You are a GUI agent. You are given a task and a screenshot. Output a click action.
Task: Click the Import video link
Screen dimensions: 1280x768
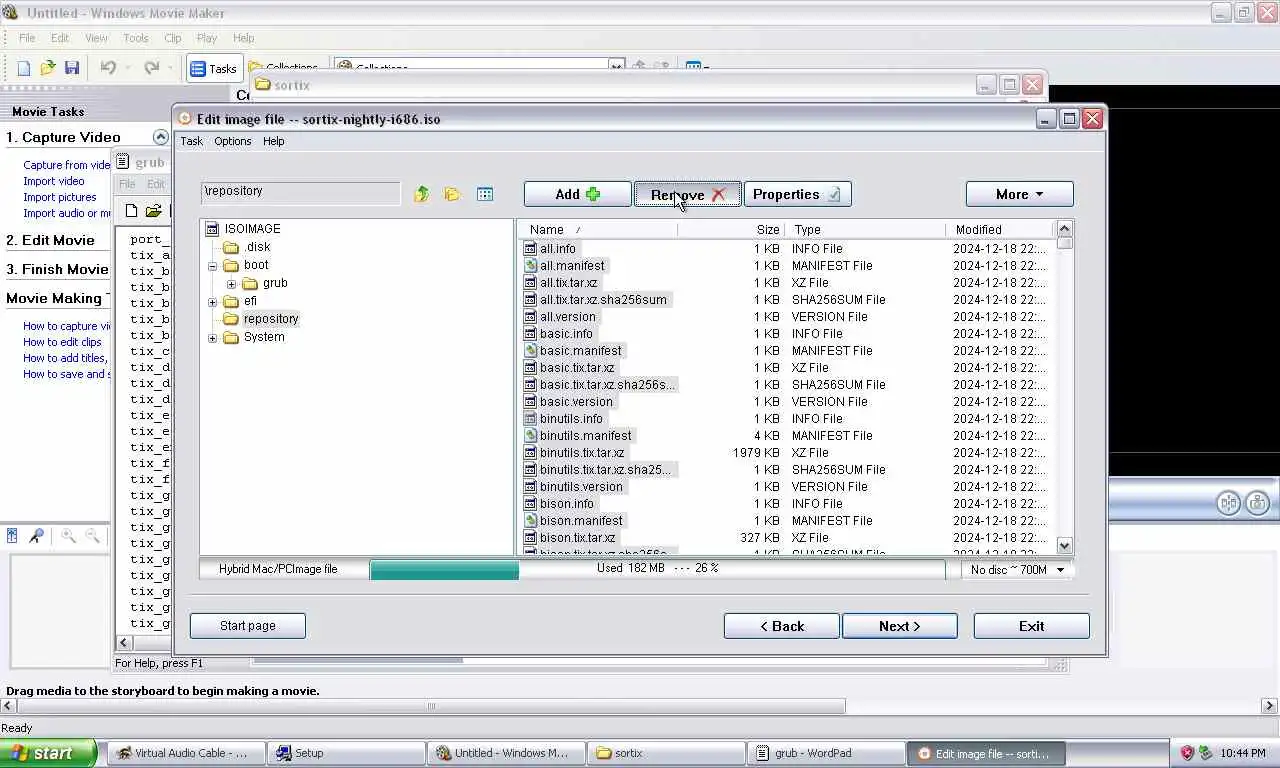coord(54,181)
